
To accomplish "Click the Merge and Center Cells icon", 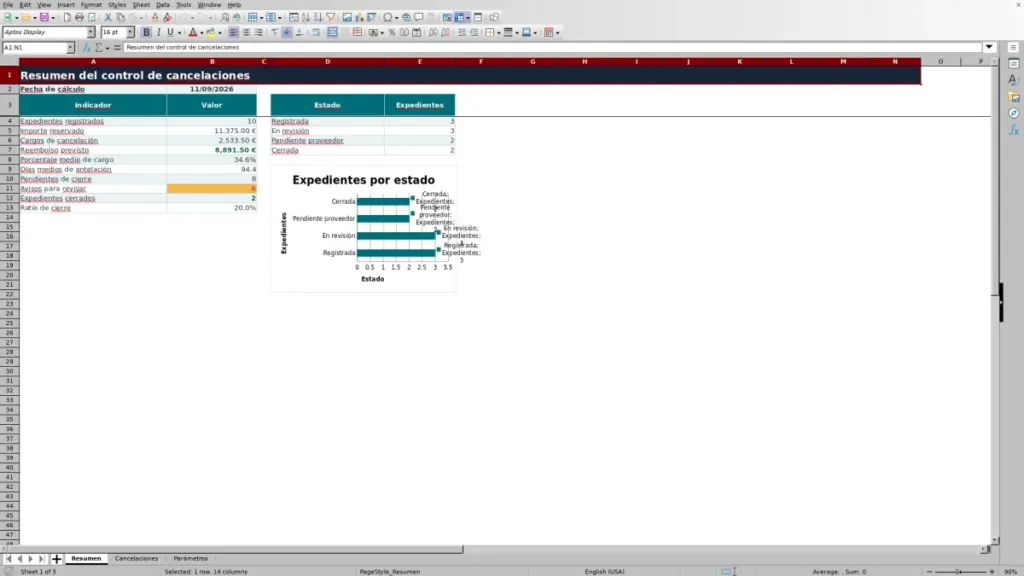I will click(332, 33).
